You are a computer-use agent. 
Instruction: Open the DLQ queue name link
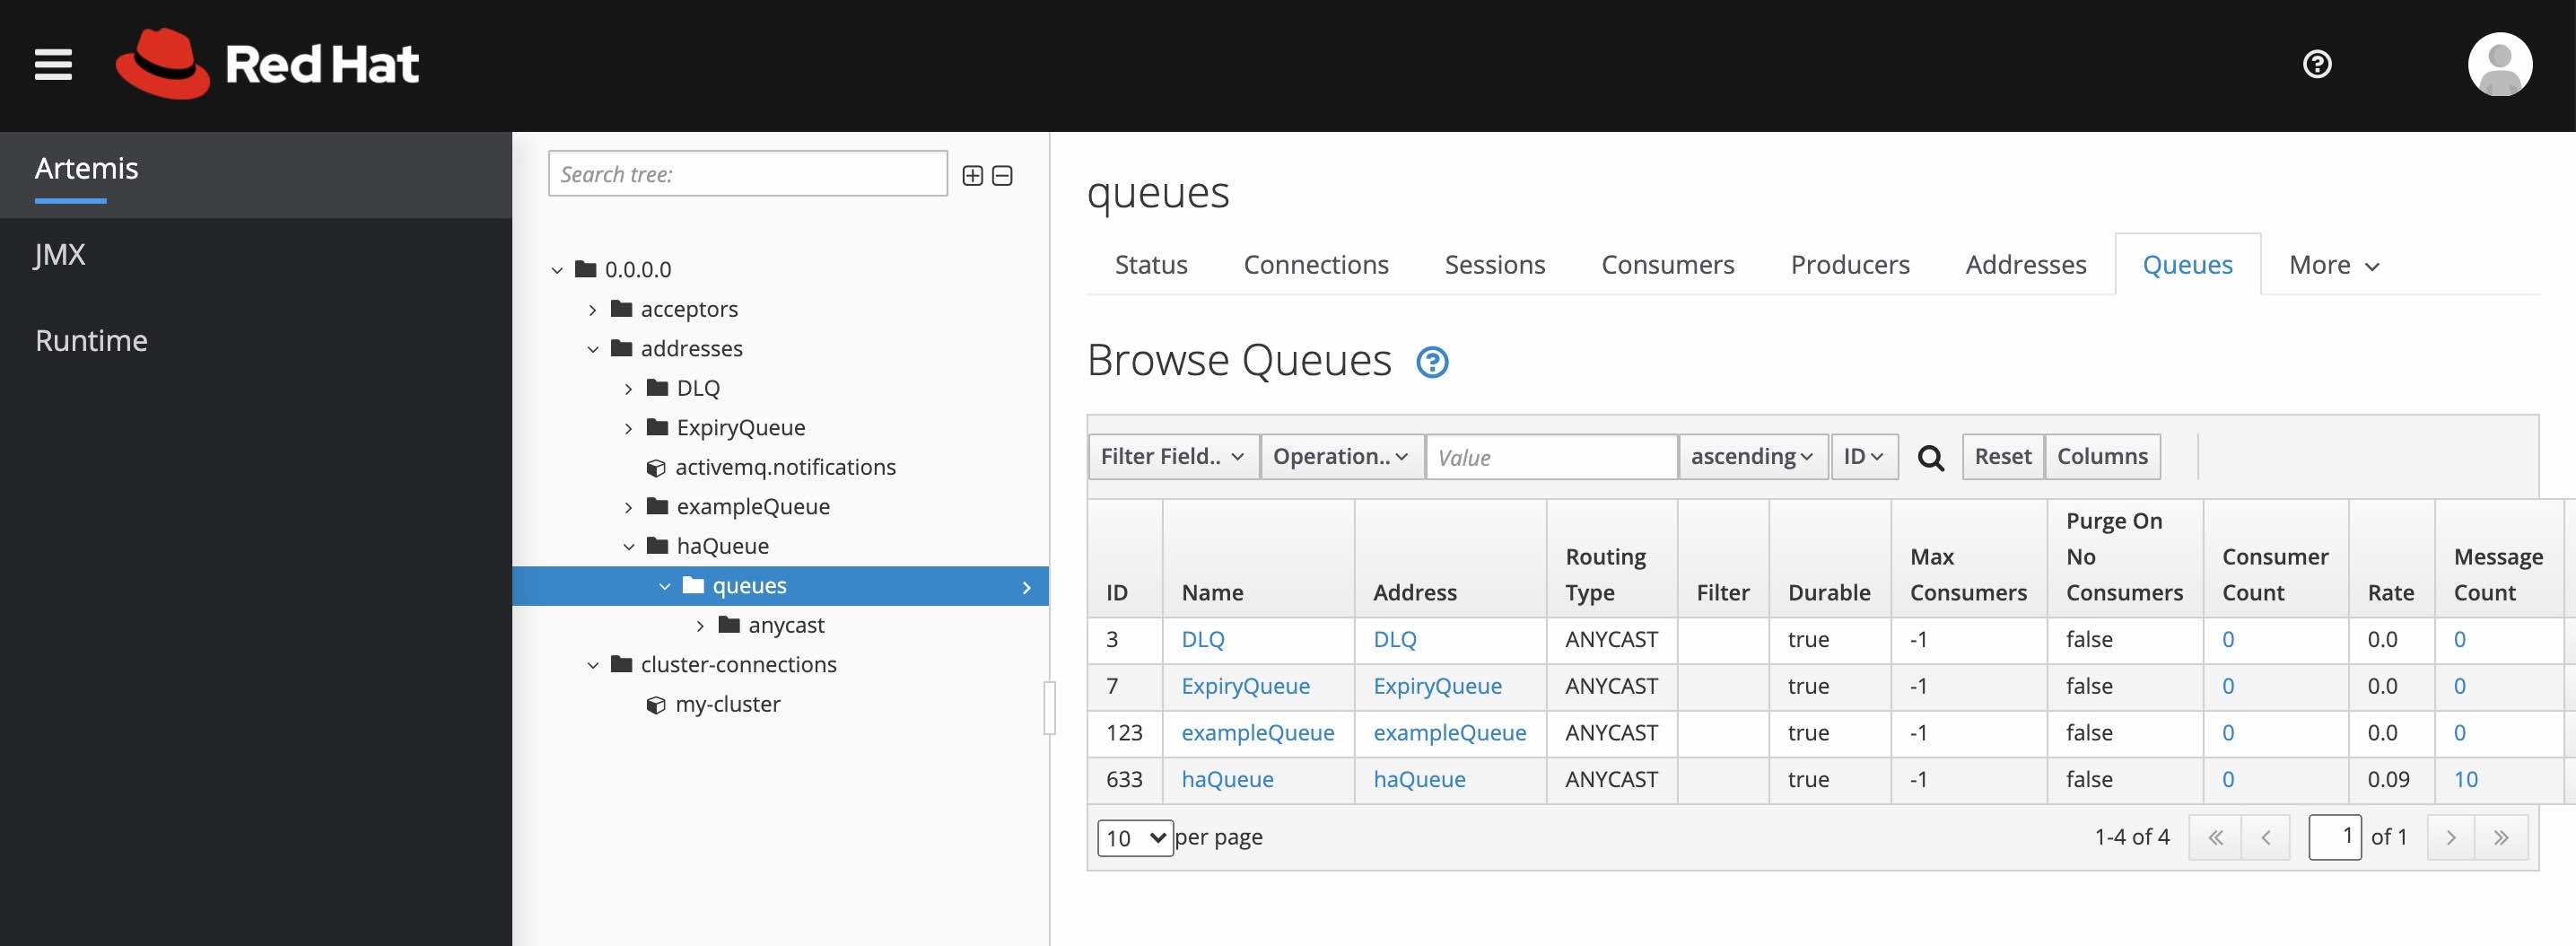(1202, 640)
